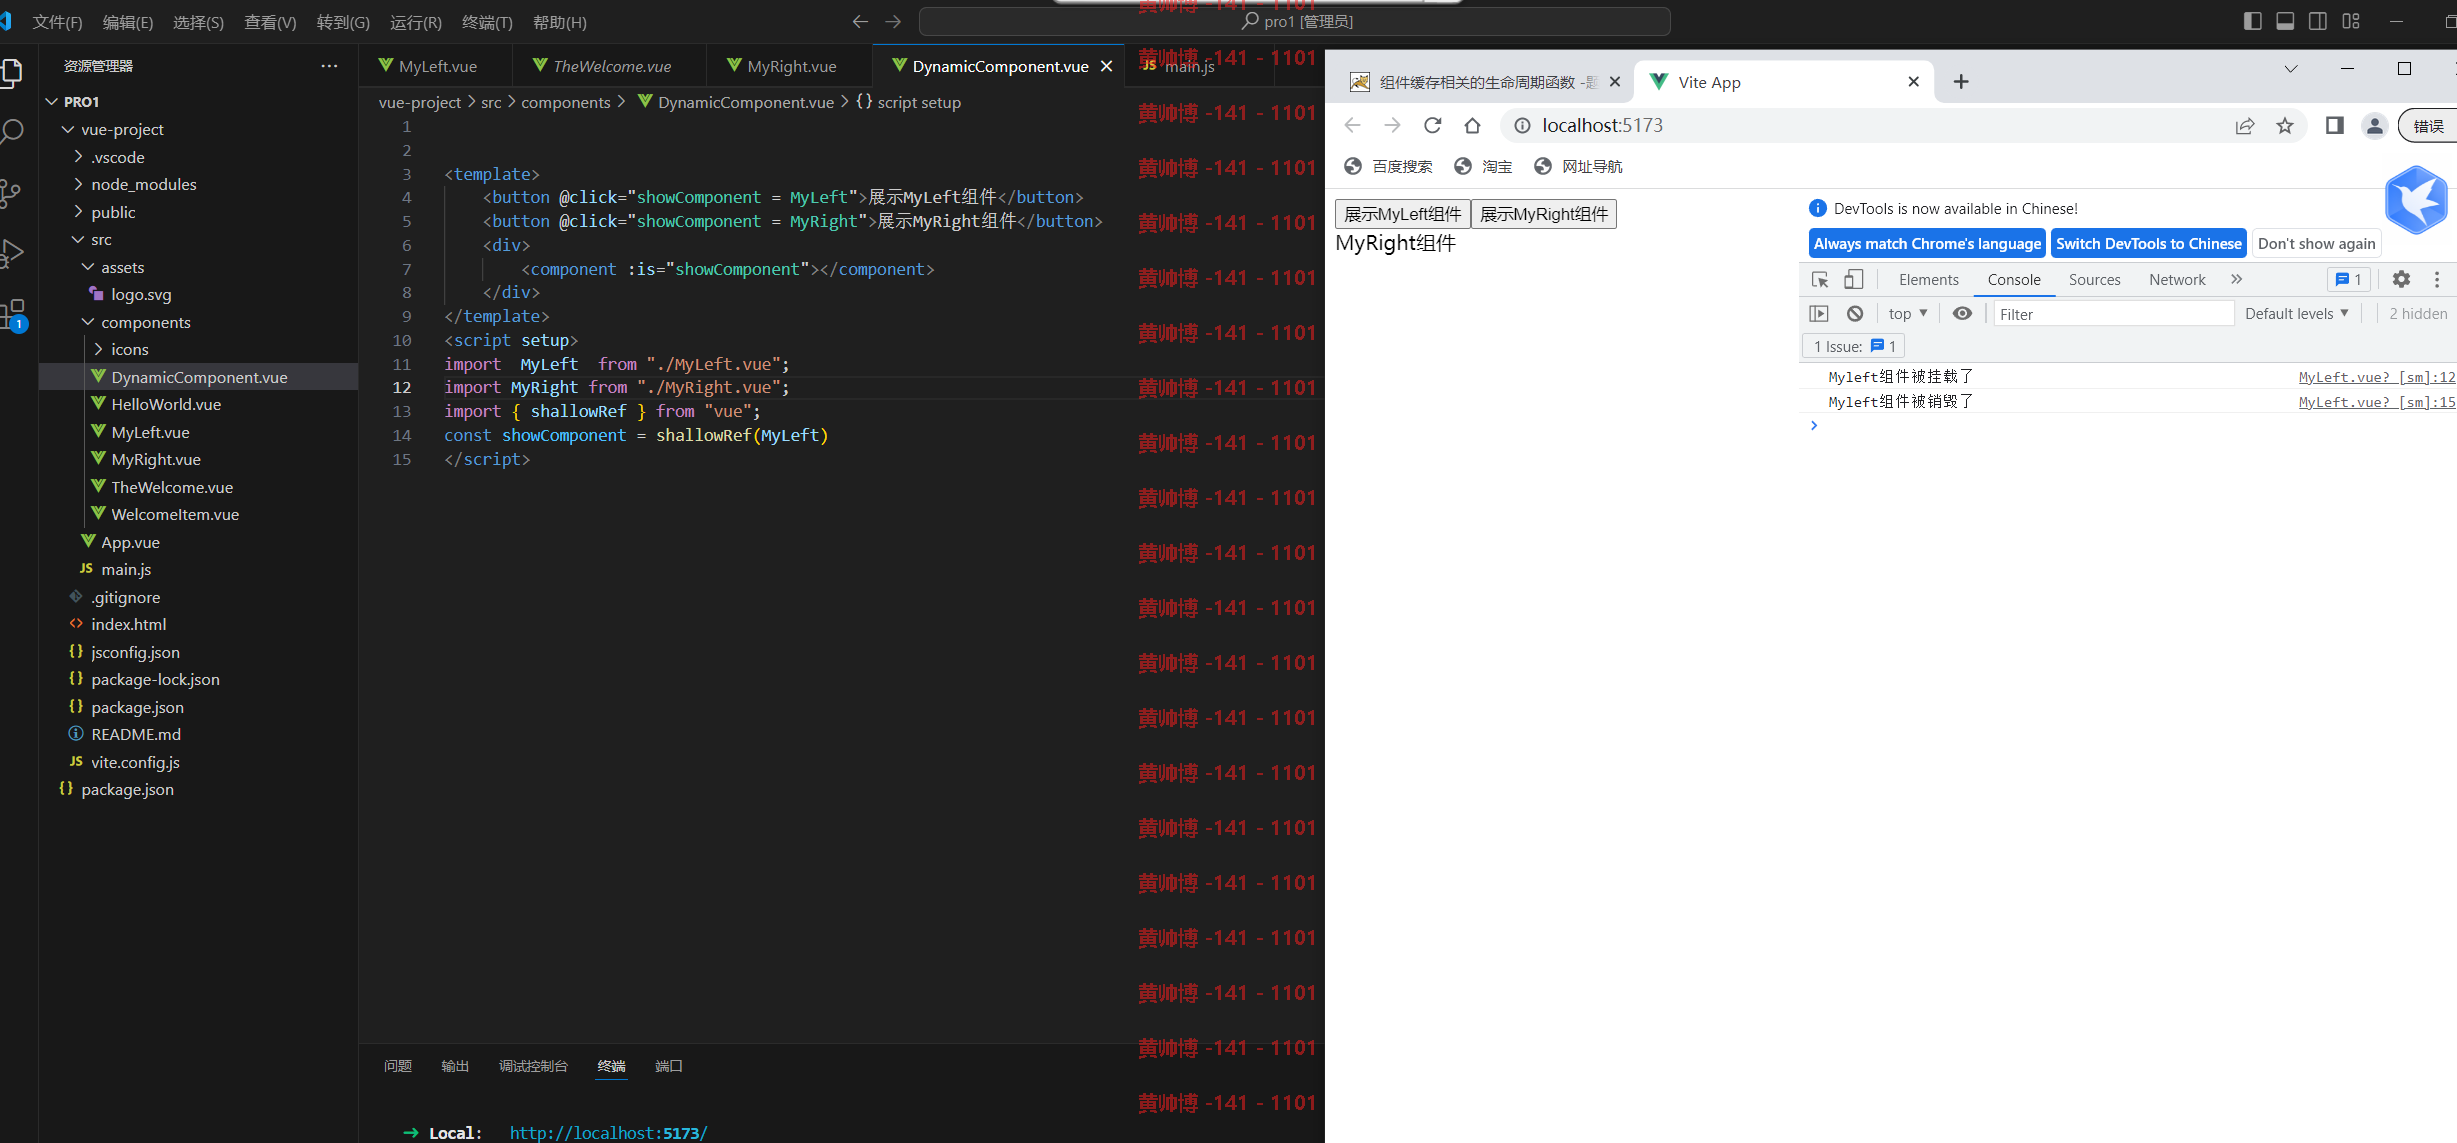The image size is (2457, 1143).
Task: Toggle the DevTools device toolbar
Action: click(x=1854, y=280)
